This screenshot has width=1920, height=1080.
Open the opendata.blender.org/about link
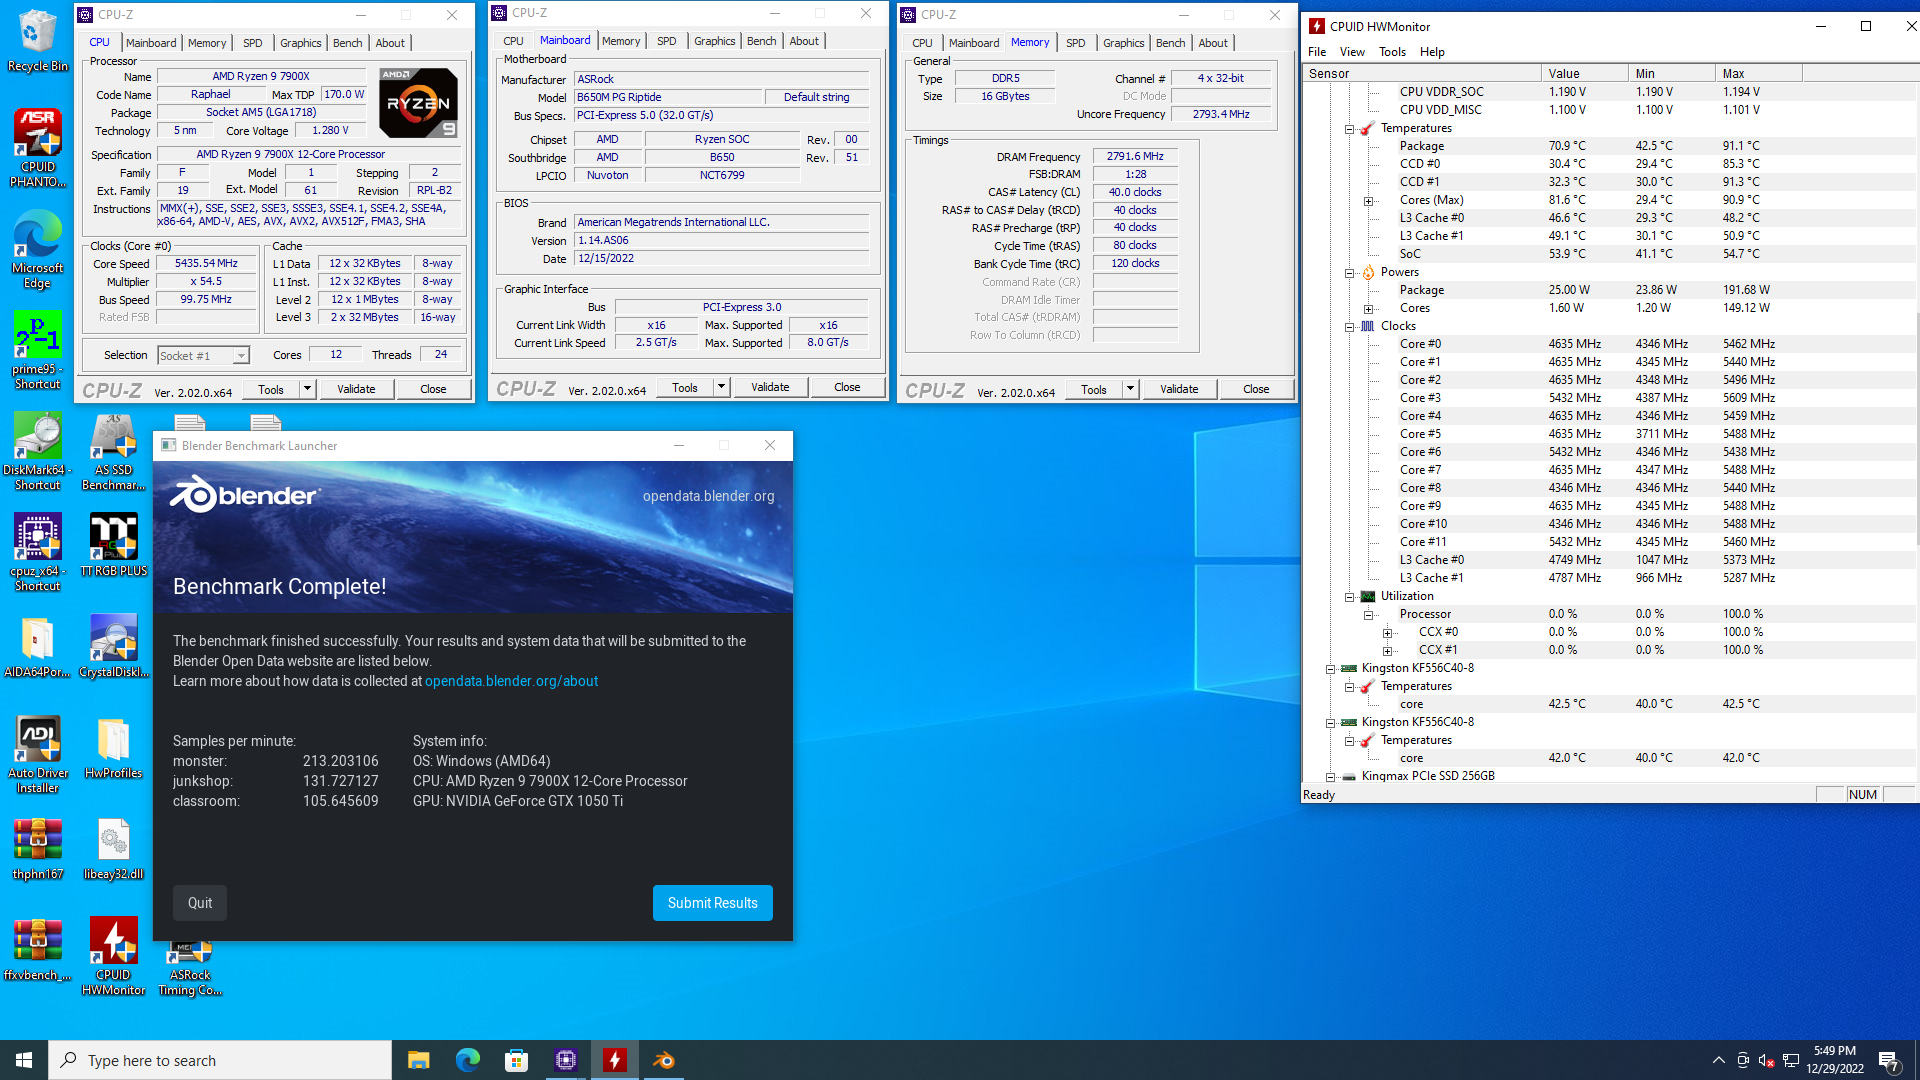coord(511,681)
